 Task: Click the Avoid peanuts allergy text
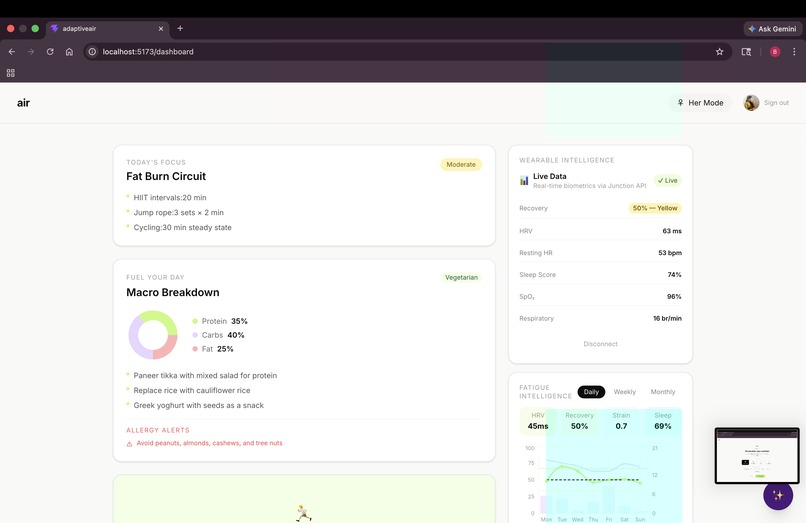209,443
